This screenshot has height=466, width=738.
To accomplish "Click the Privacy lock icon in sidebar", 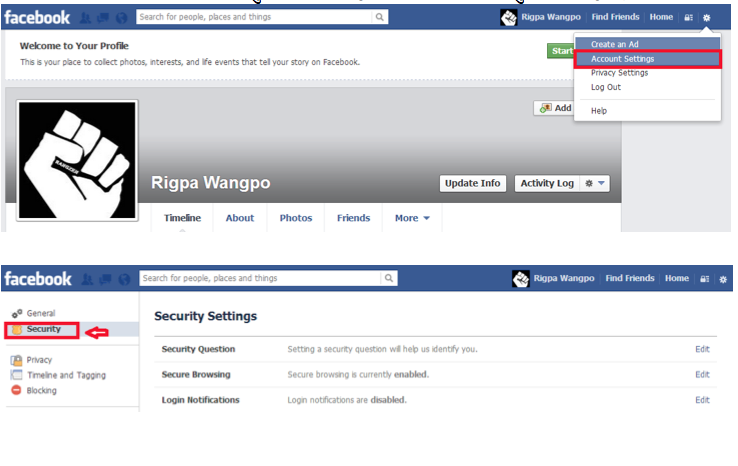I will point(16,361).
